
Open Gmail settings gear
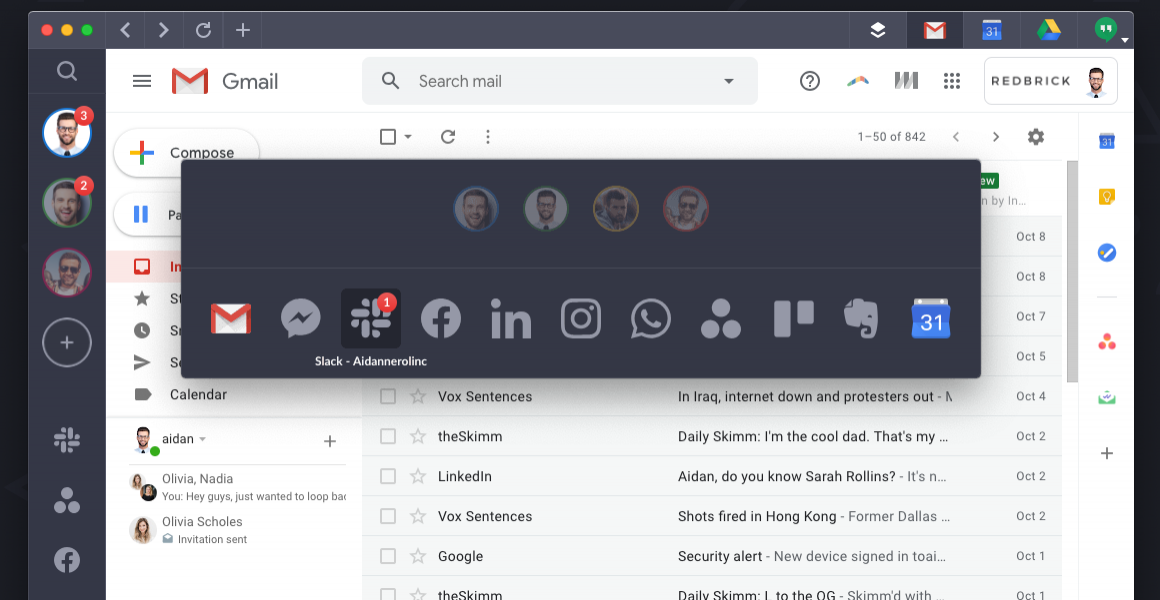(x=1036, y=136)
